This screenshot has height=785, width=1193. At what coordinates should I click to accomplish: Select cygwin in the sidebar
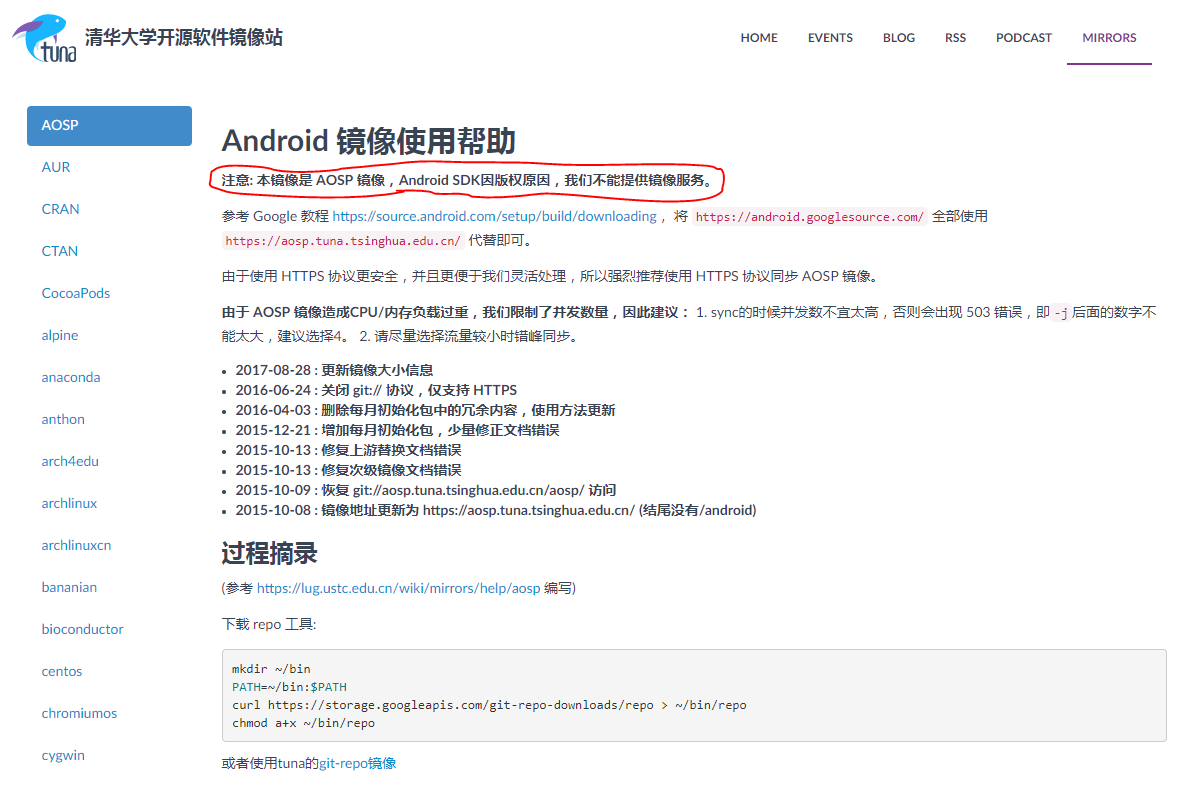coord(63,755)
